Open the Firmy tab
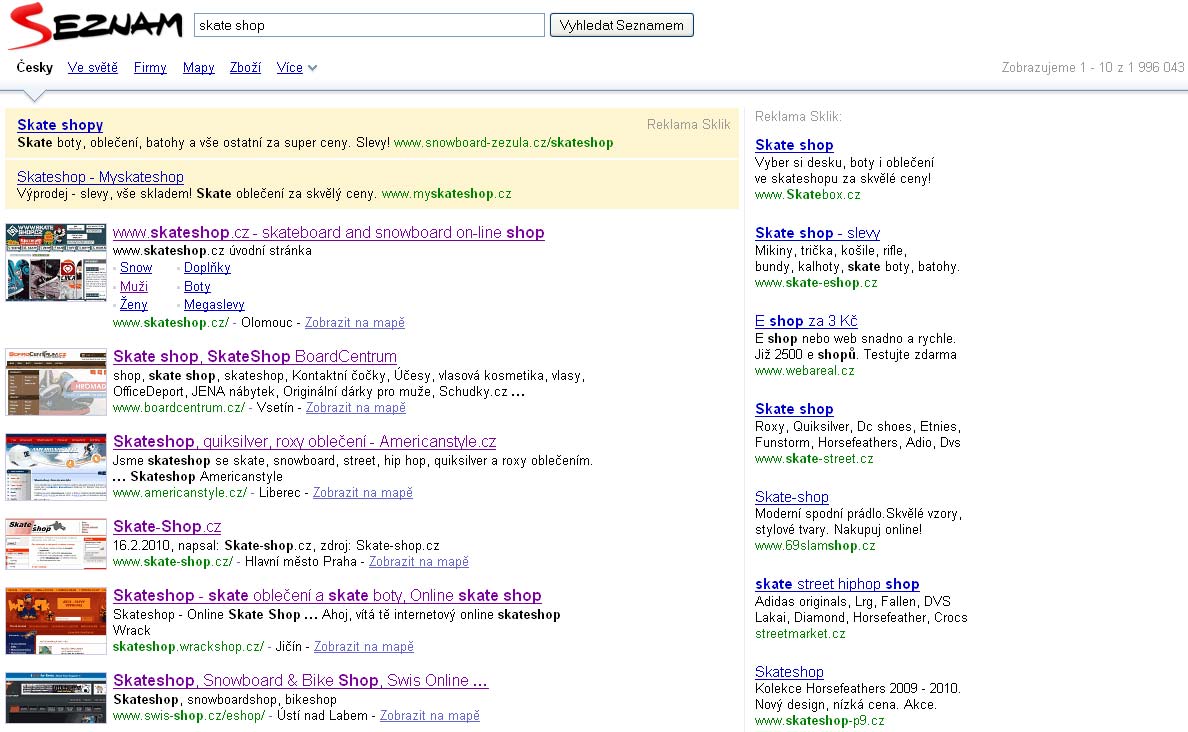Screen dimensions: 1188x732 (150, 67)
